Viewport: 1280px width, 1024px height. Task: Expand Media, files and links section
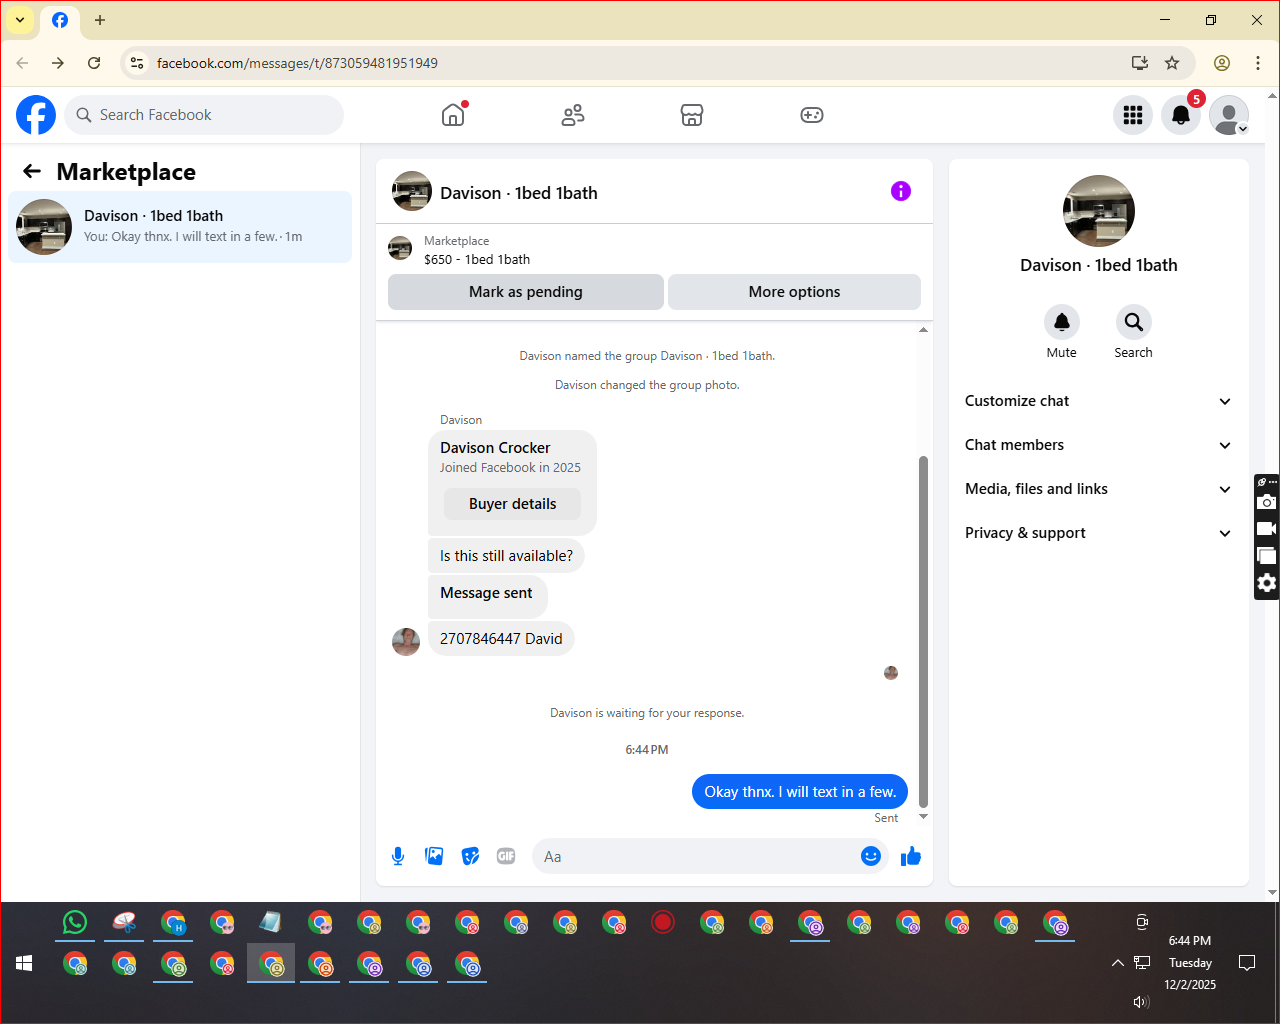[x=1099, y=489]
